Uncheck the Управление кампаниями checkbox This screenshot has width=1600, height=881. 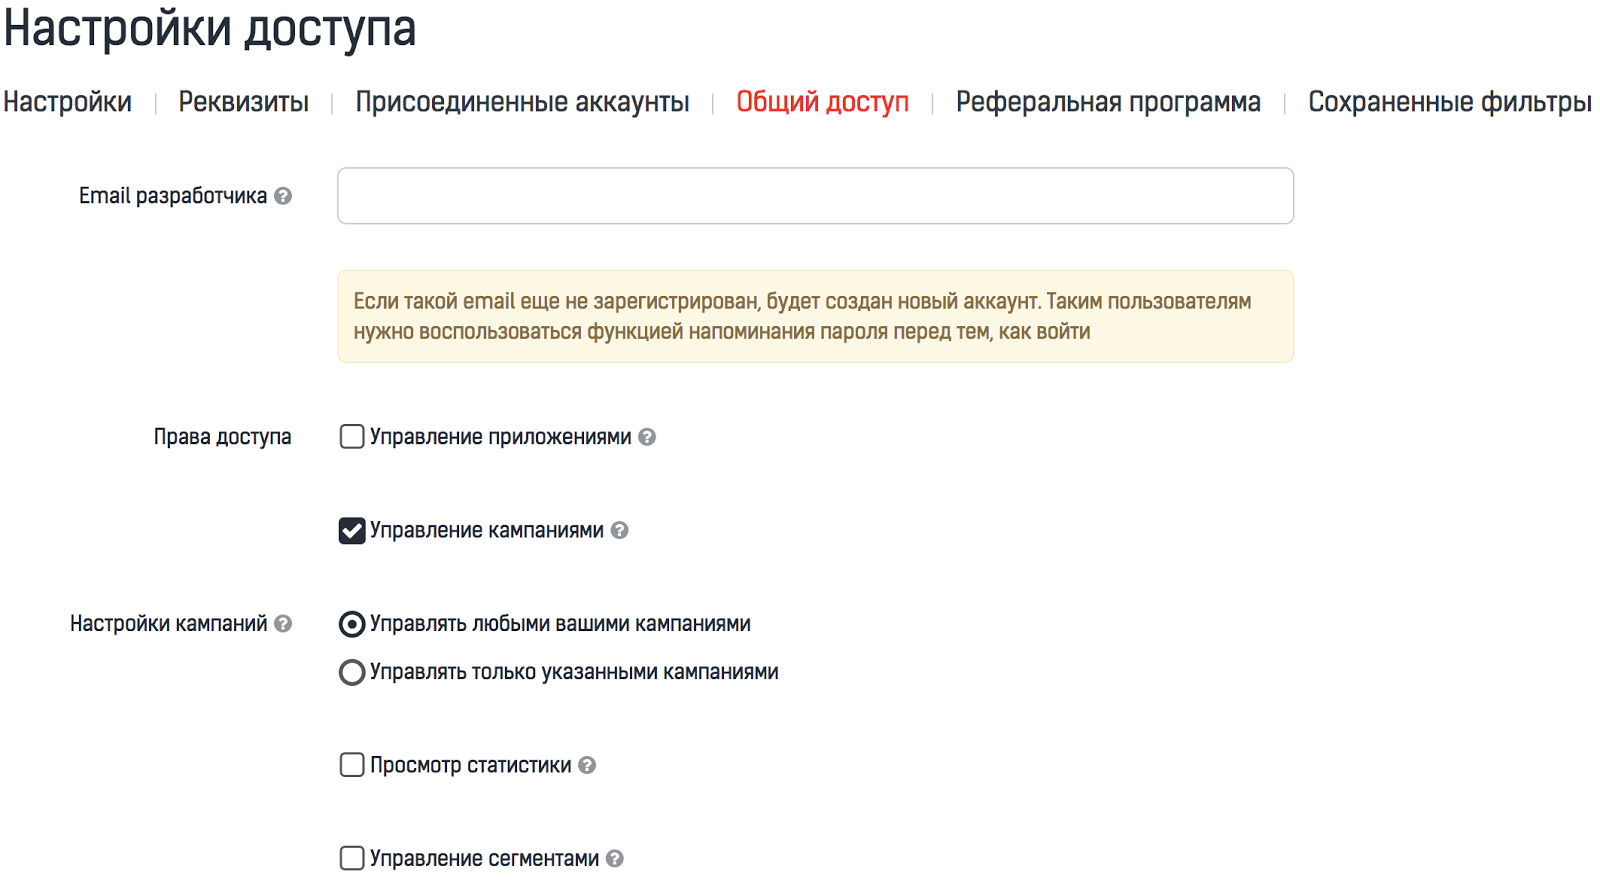coord(352,530)
